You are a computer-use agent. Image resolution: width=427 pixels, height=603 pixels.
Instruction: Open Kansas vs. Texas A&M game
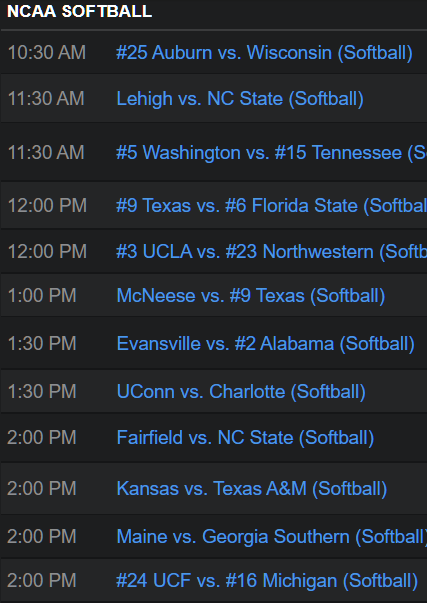point(252,489)
